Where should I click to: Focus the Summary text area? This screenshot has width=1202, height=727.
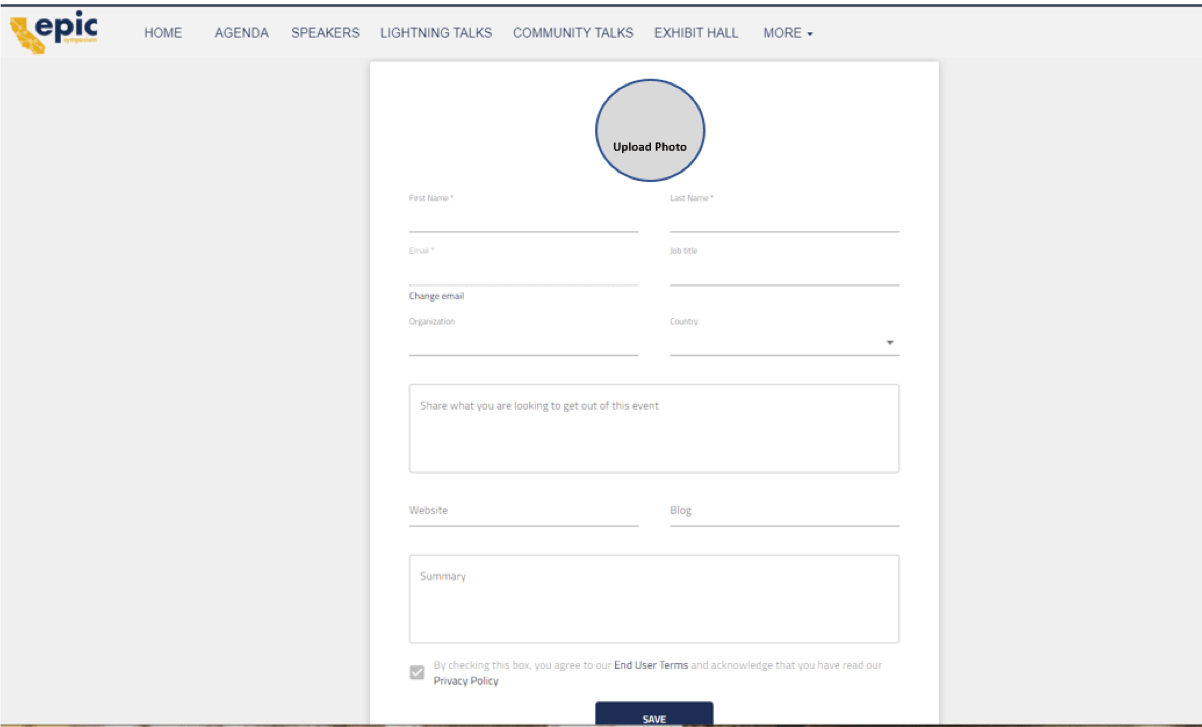pyautogui.click(x=654, y=599)
